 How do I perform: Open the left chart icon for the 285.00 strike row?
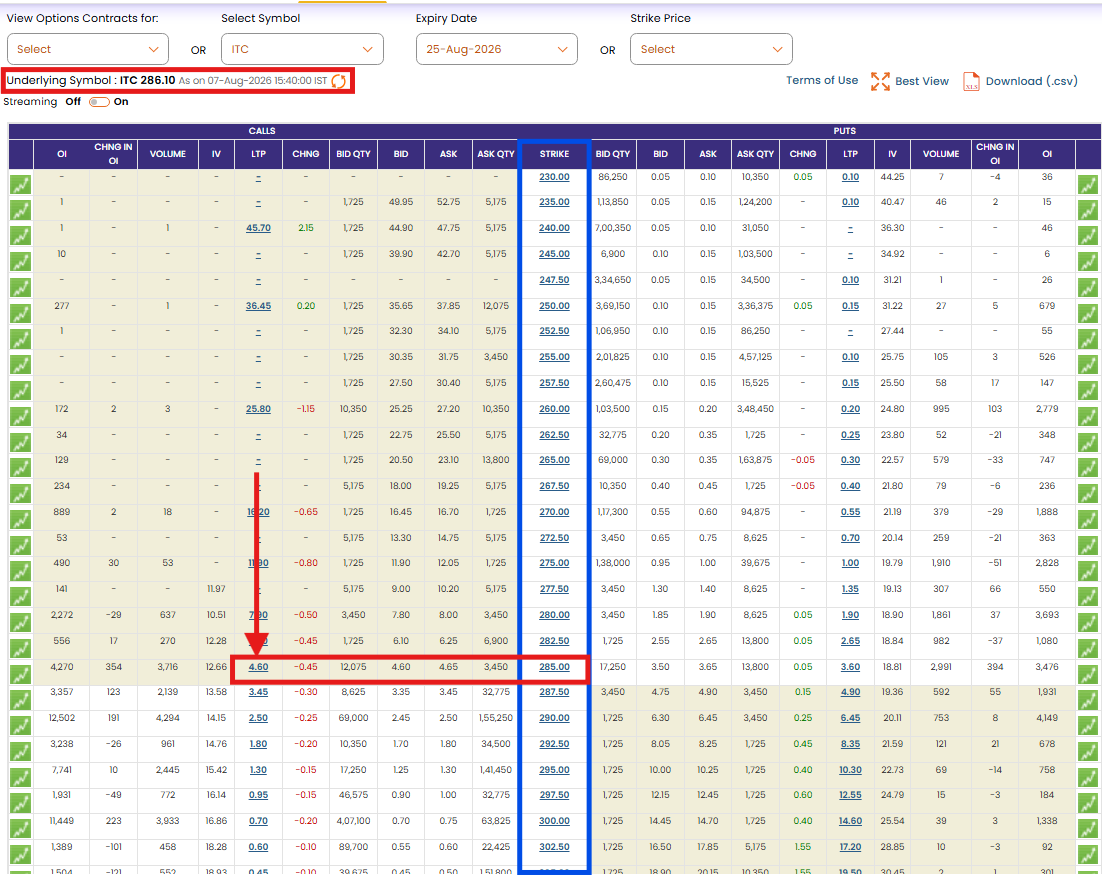[x=20, y=675]
